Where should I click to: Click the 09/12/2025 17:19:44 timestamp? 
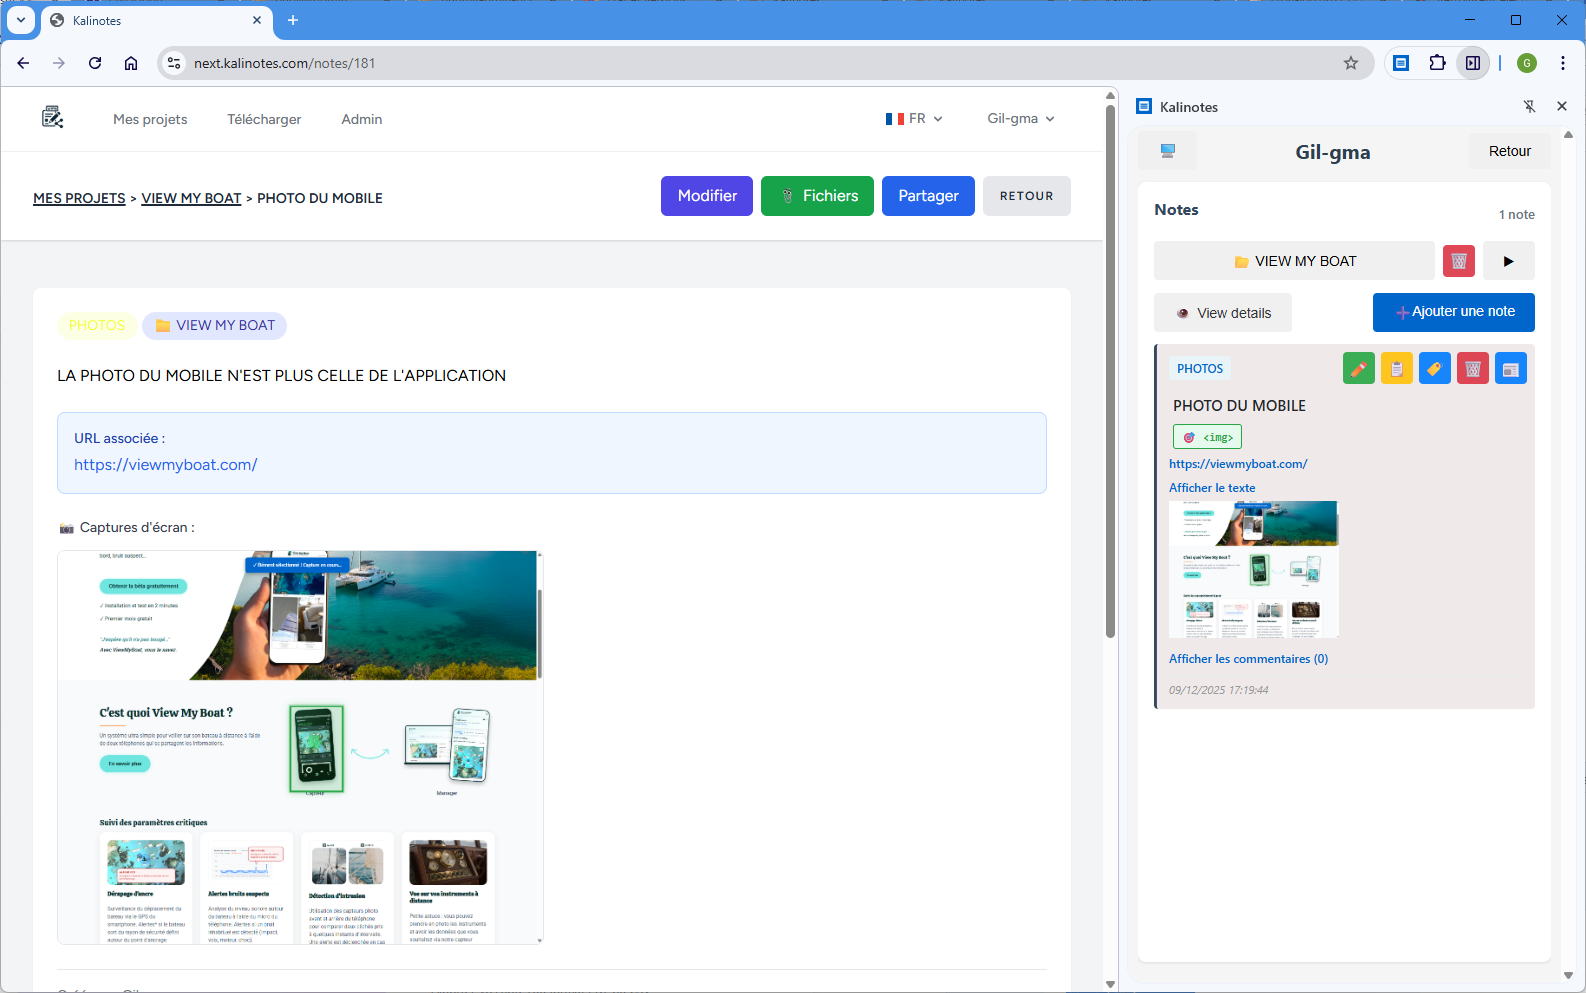(x=1219, y=690)
